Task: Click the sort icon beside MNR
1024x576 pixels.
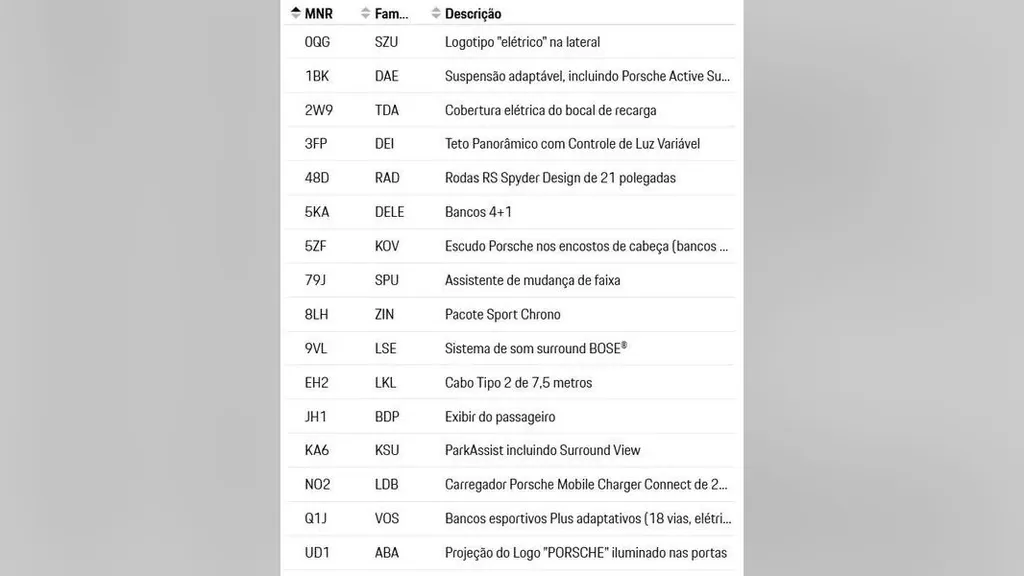Action: [294, 13]
